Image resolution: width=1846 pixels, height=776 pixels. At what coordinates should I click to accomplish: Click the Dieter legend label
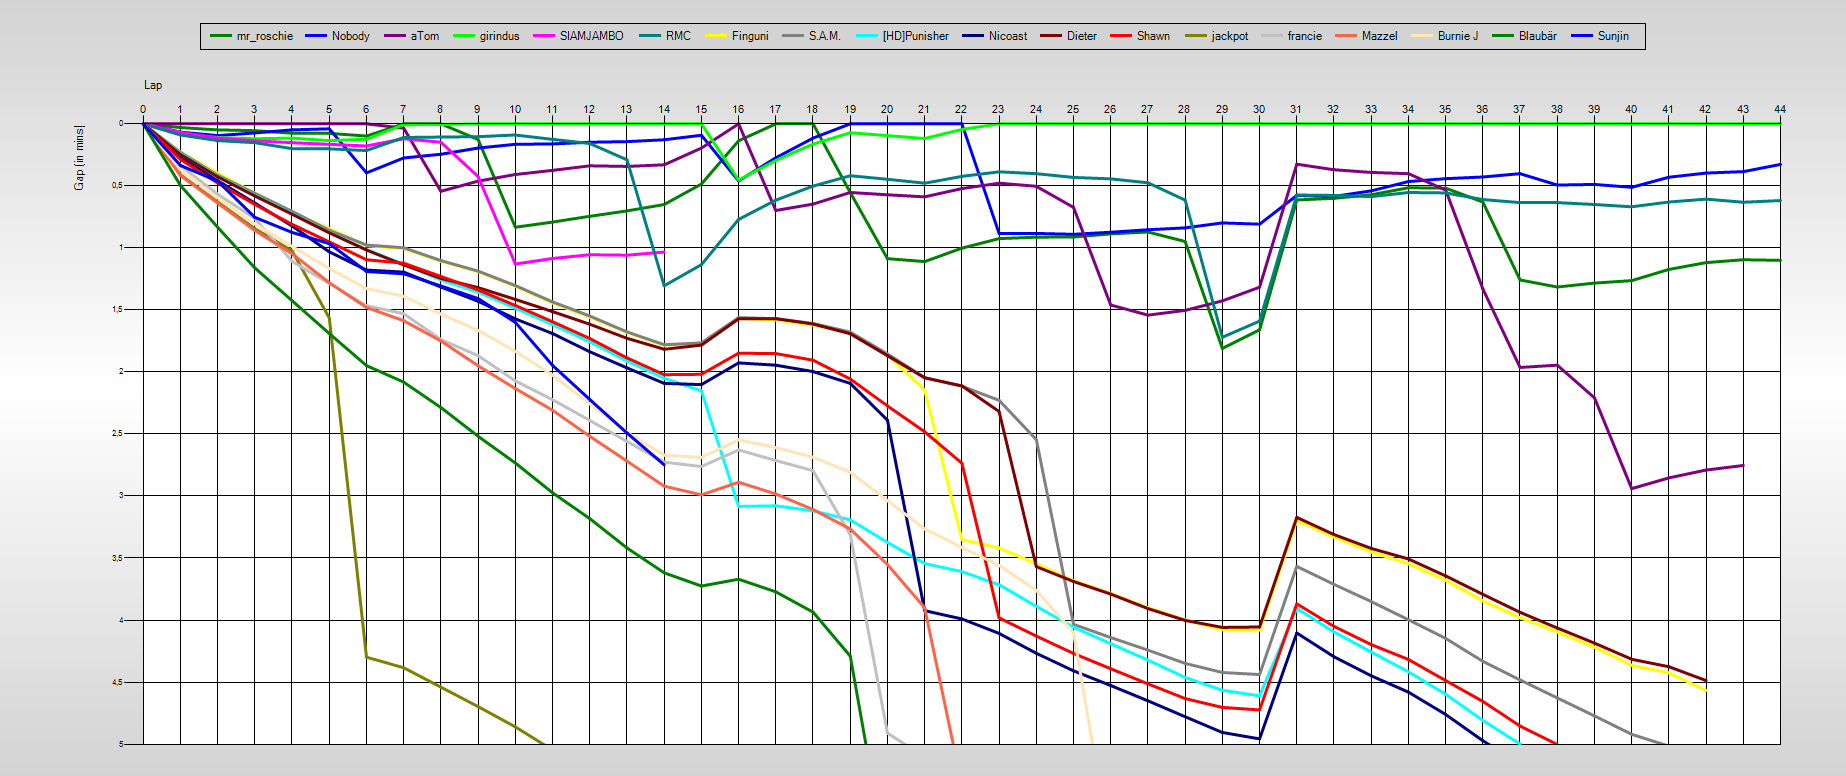[1081, 36]
